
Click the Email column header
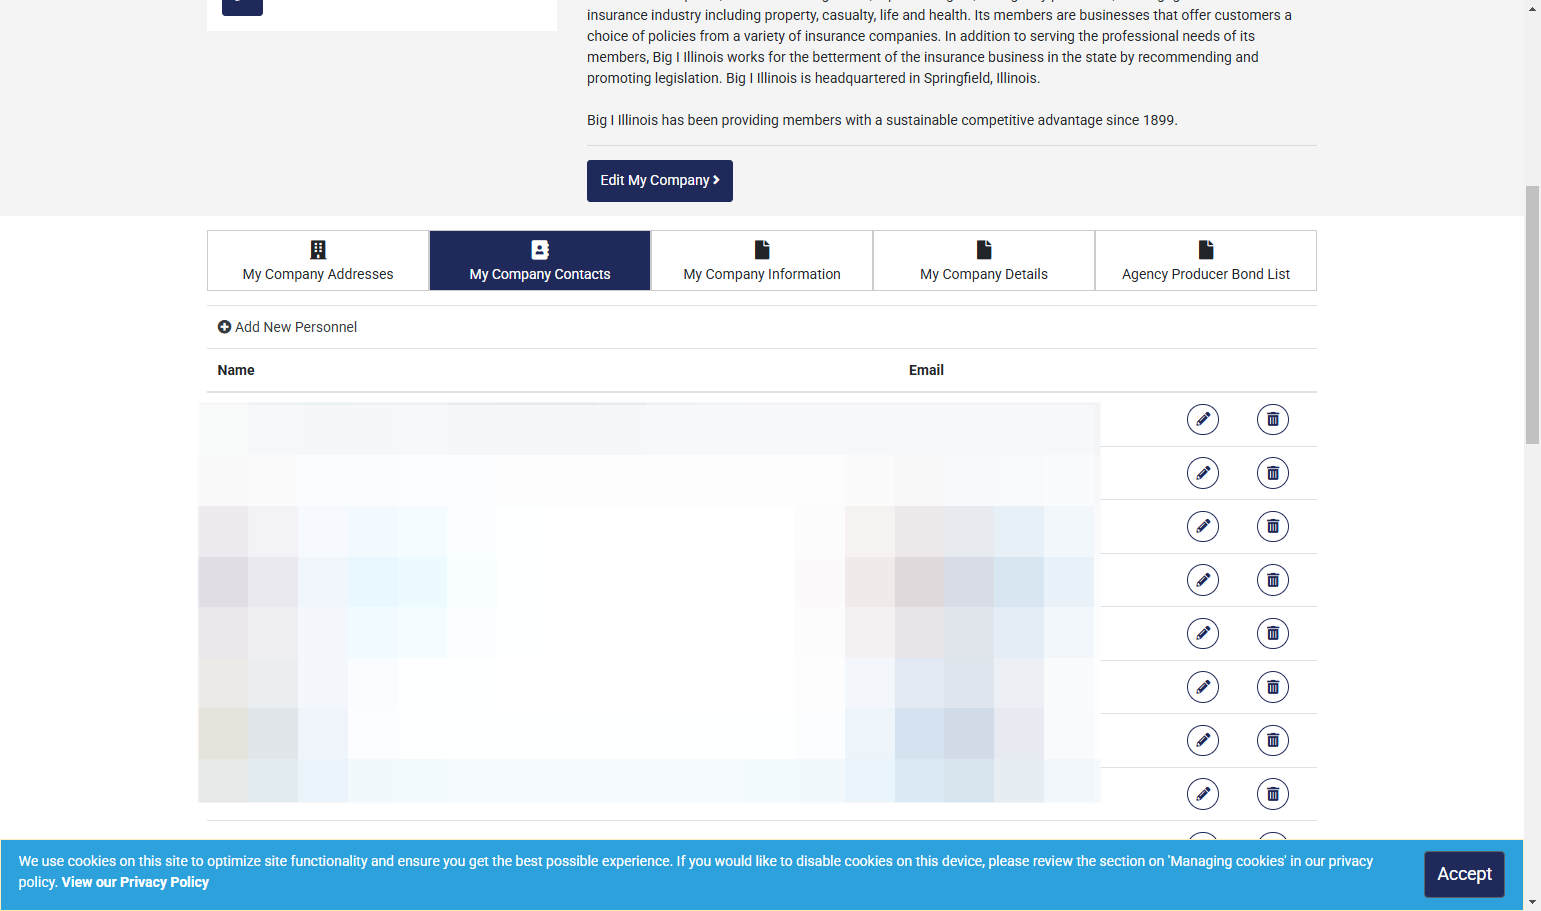point(926,370)
